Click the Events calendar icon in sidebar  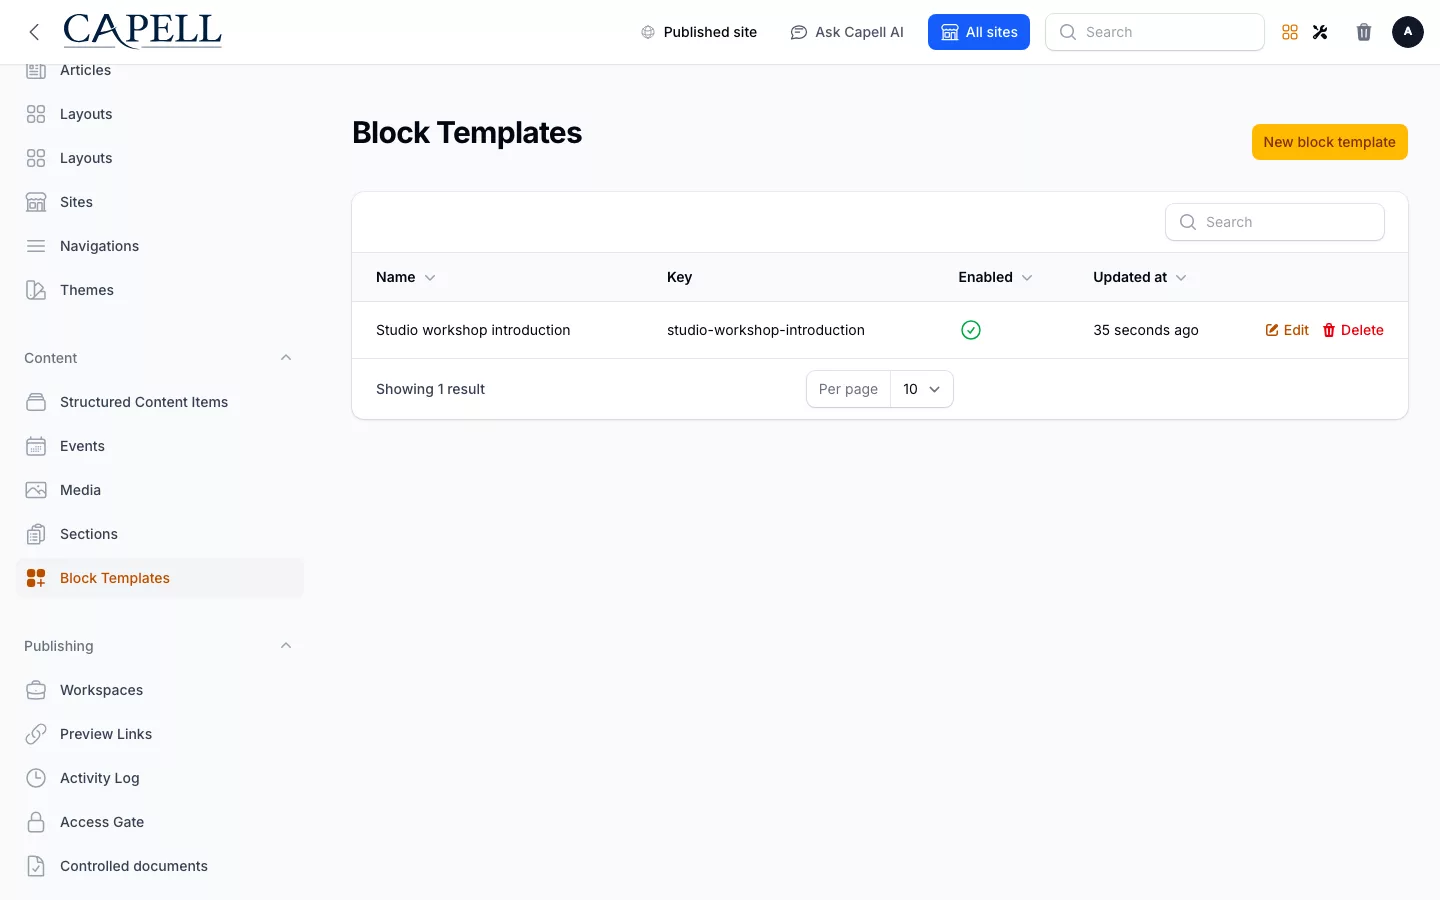pyautogui.click(x=36, y=446)
